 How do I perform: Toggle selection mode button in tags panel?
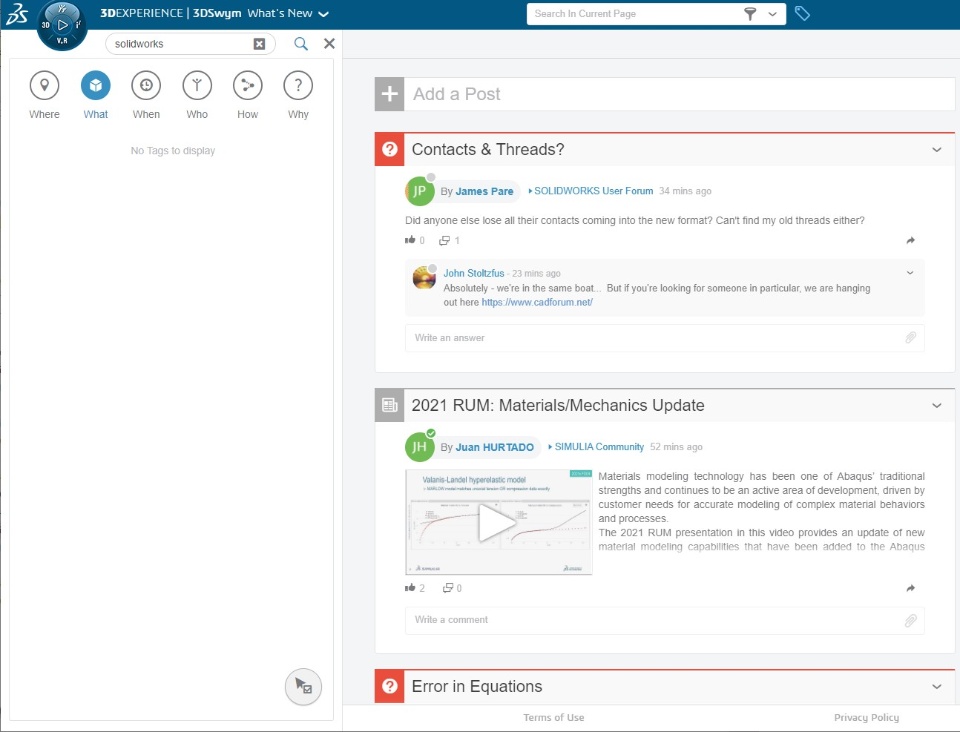pos(303,687)
